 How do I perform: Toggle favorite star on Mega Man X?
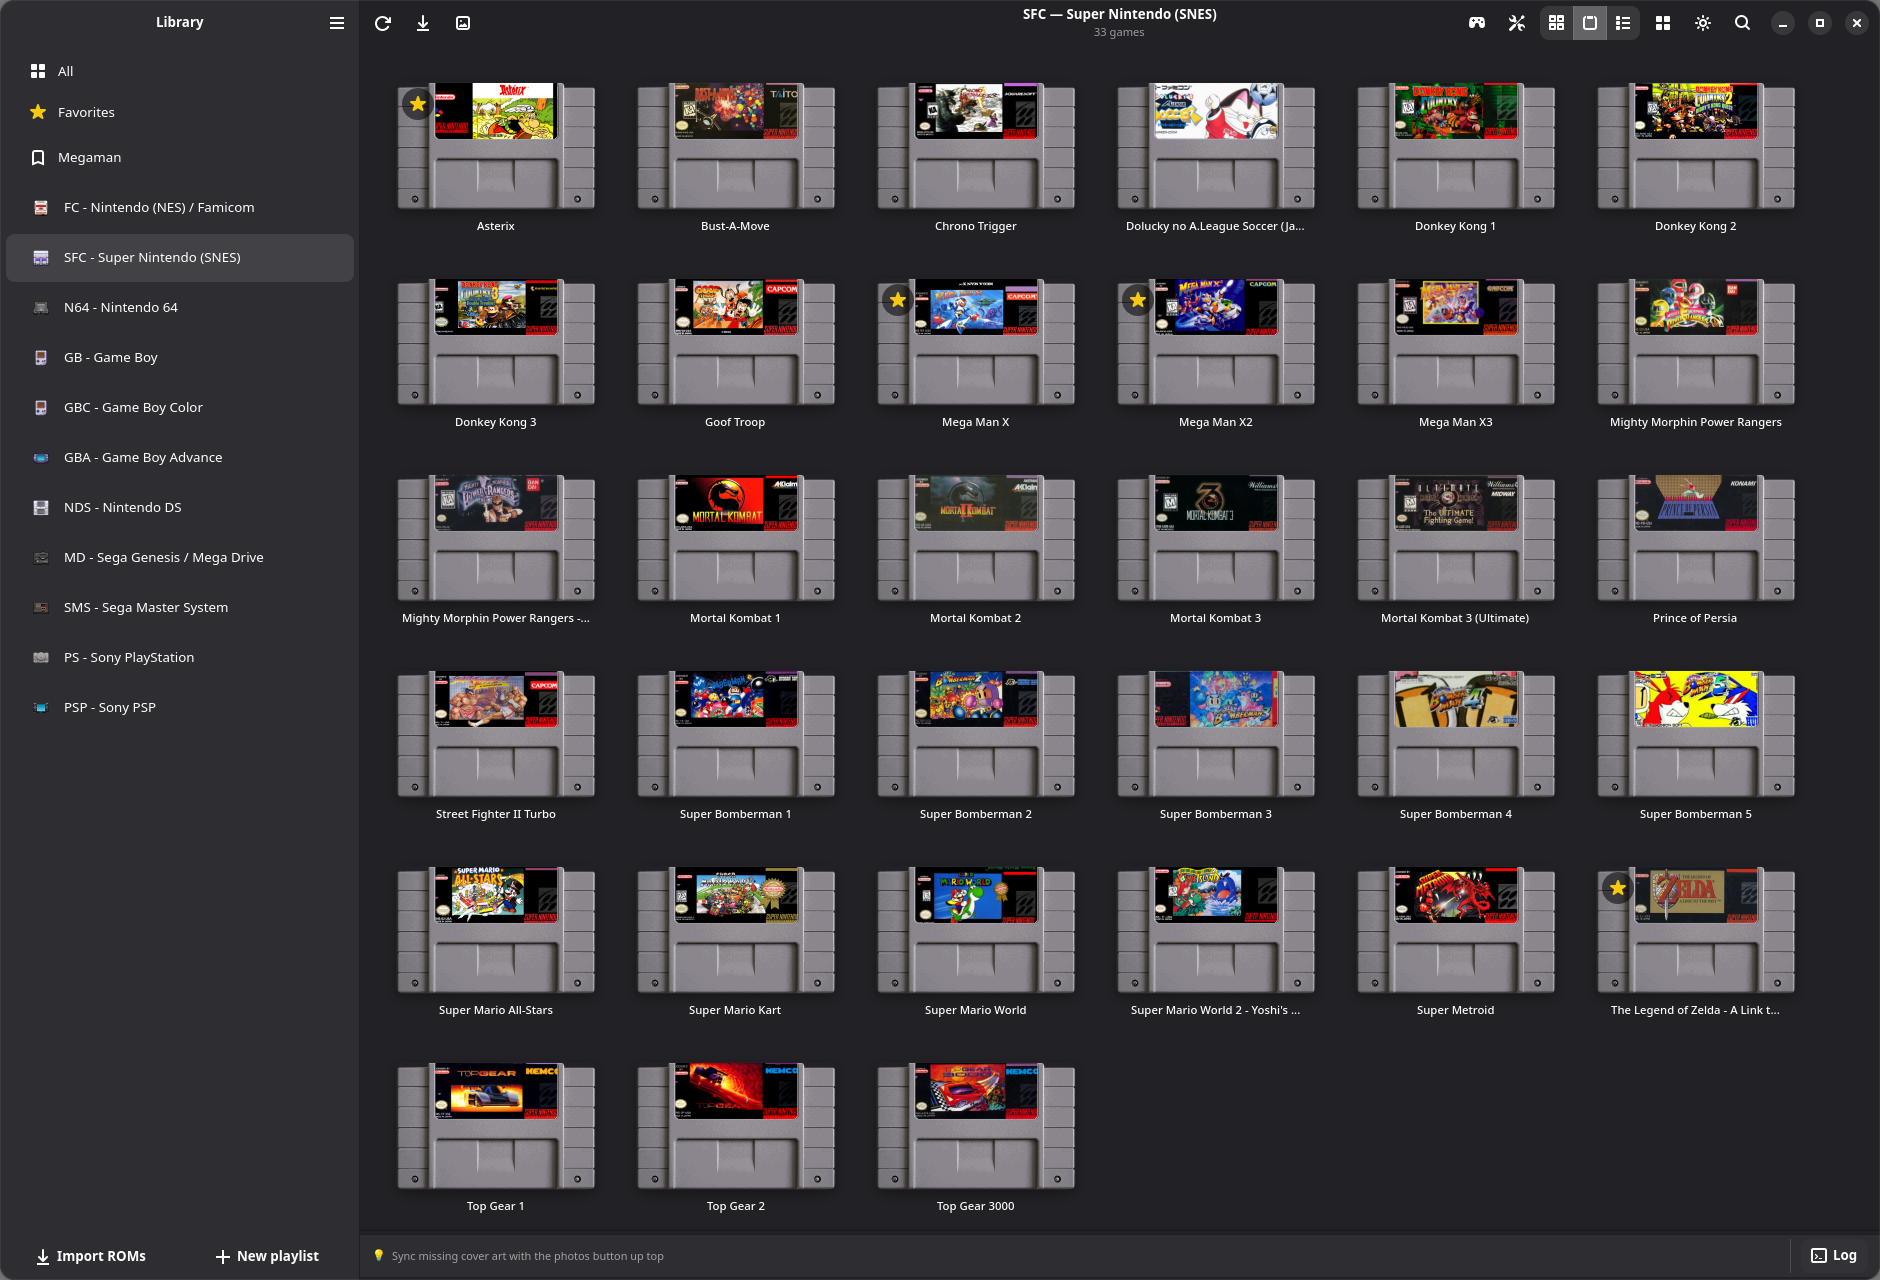pyautogui.click(x=898, y=300)
